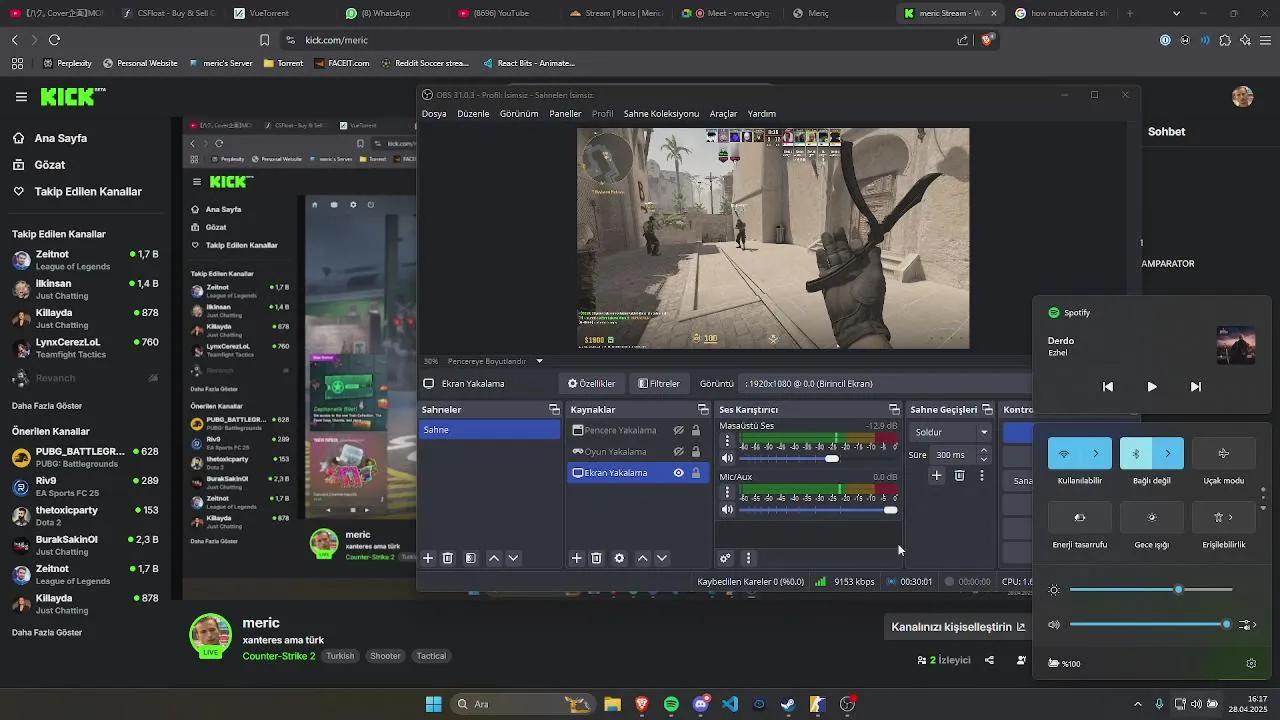
Task: Open the Soldur transition dropdown
Action: [948, 432]
